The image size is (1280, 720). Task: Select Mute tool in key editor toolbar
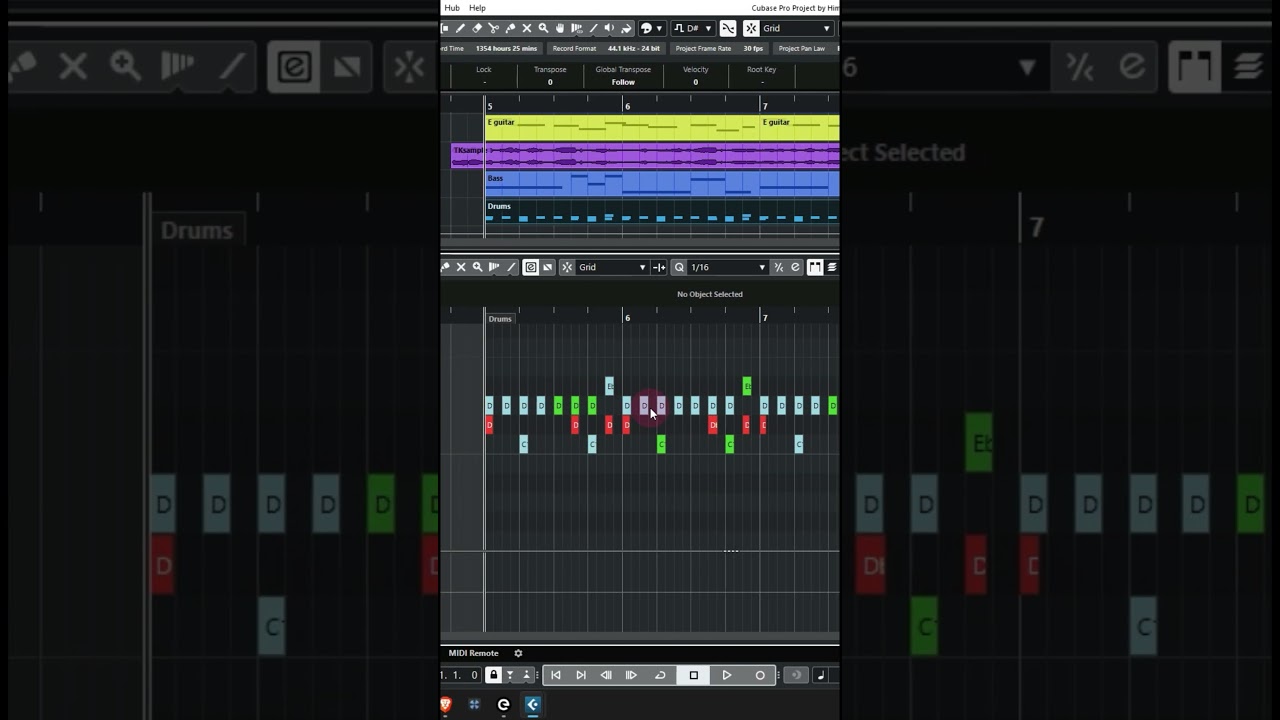[x=461, y=267]
